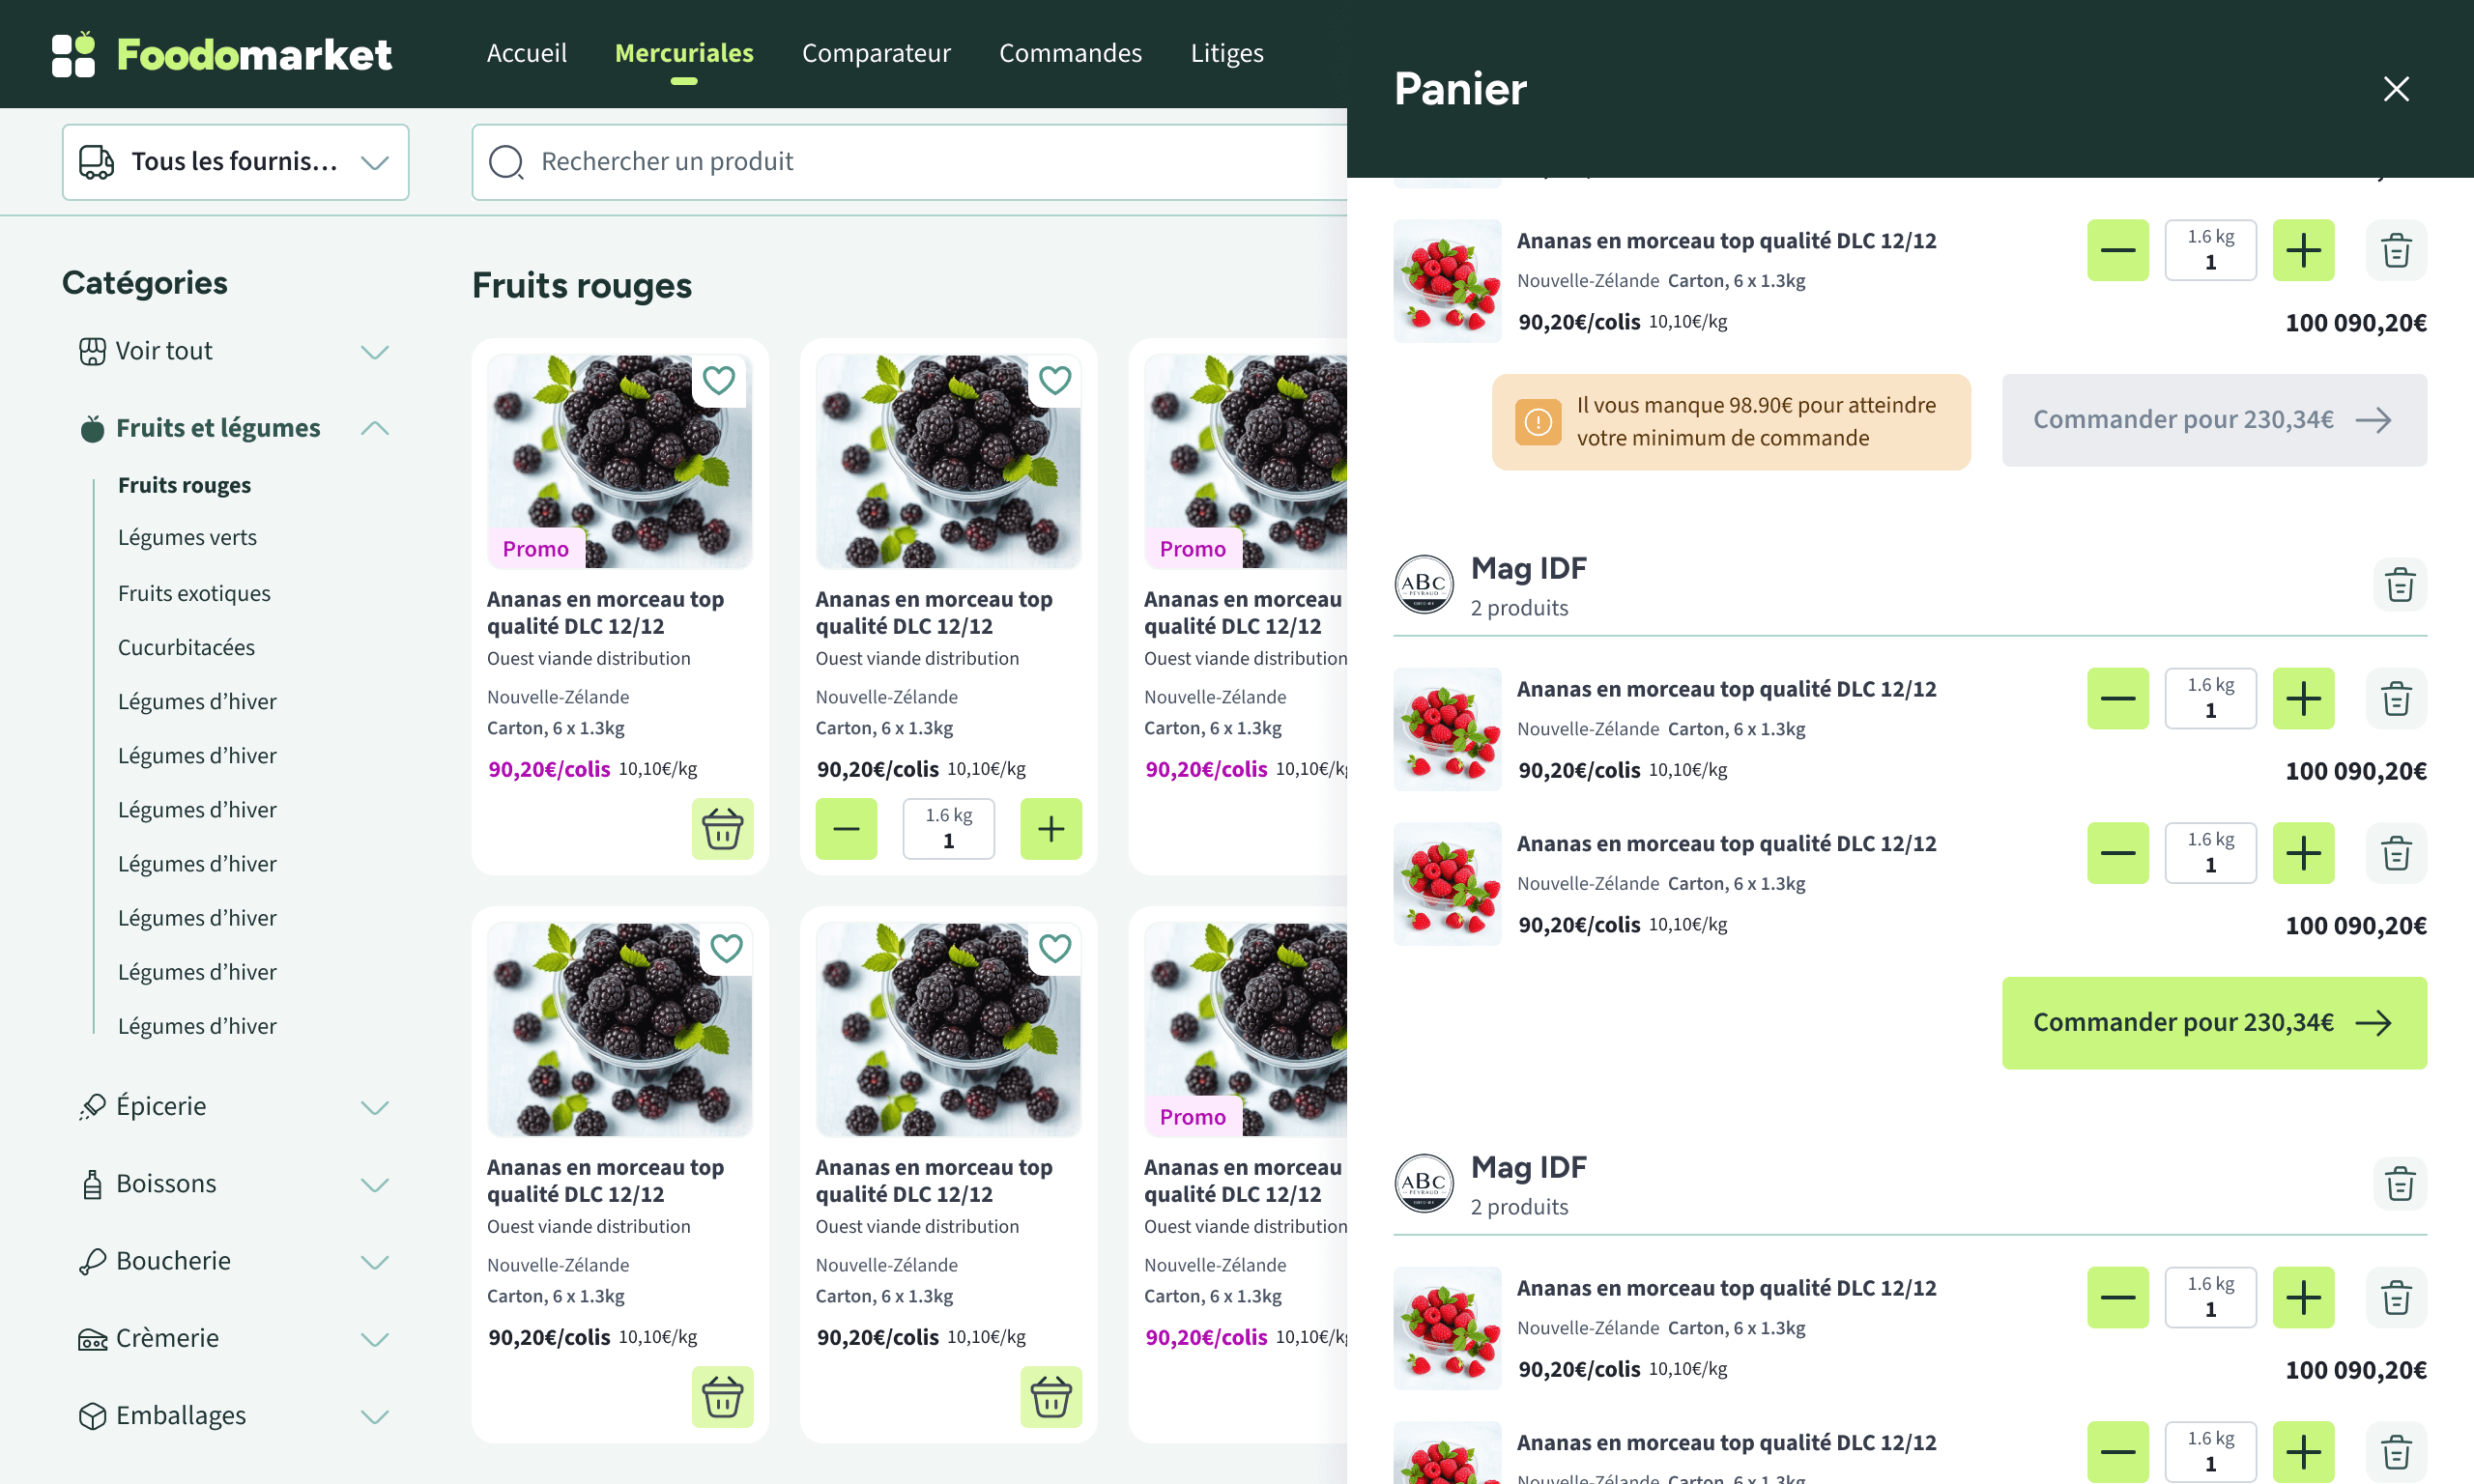2474x1484 pixels.
Task: Favorite the first product with heart icon
Action: pos(719,380)
